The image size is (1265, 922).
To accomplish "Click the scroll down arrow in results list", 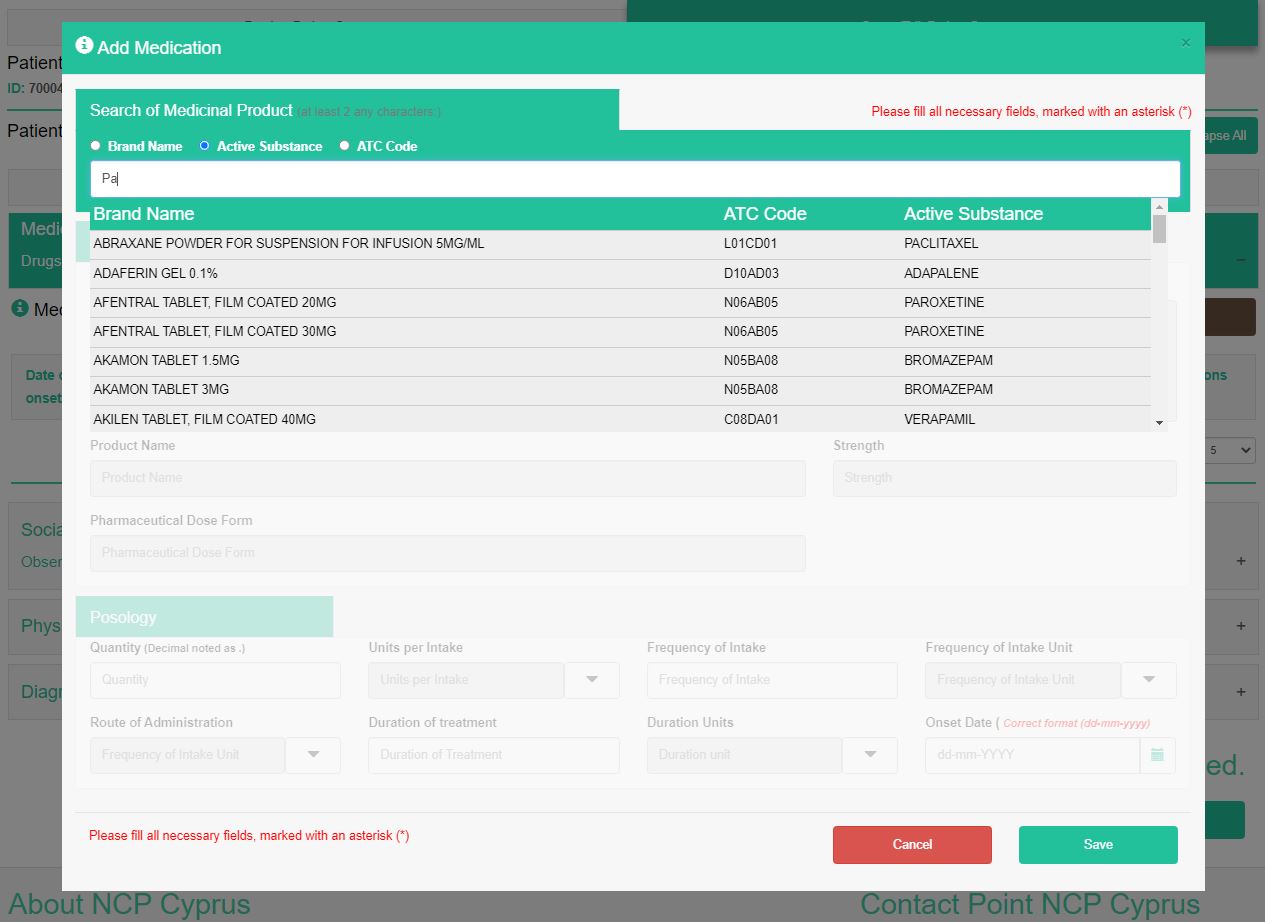I will click(x=1159, y=424).
